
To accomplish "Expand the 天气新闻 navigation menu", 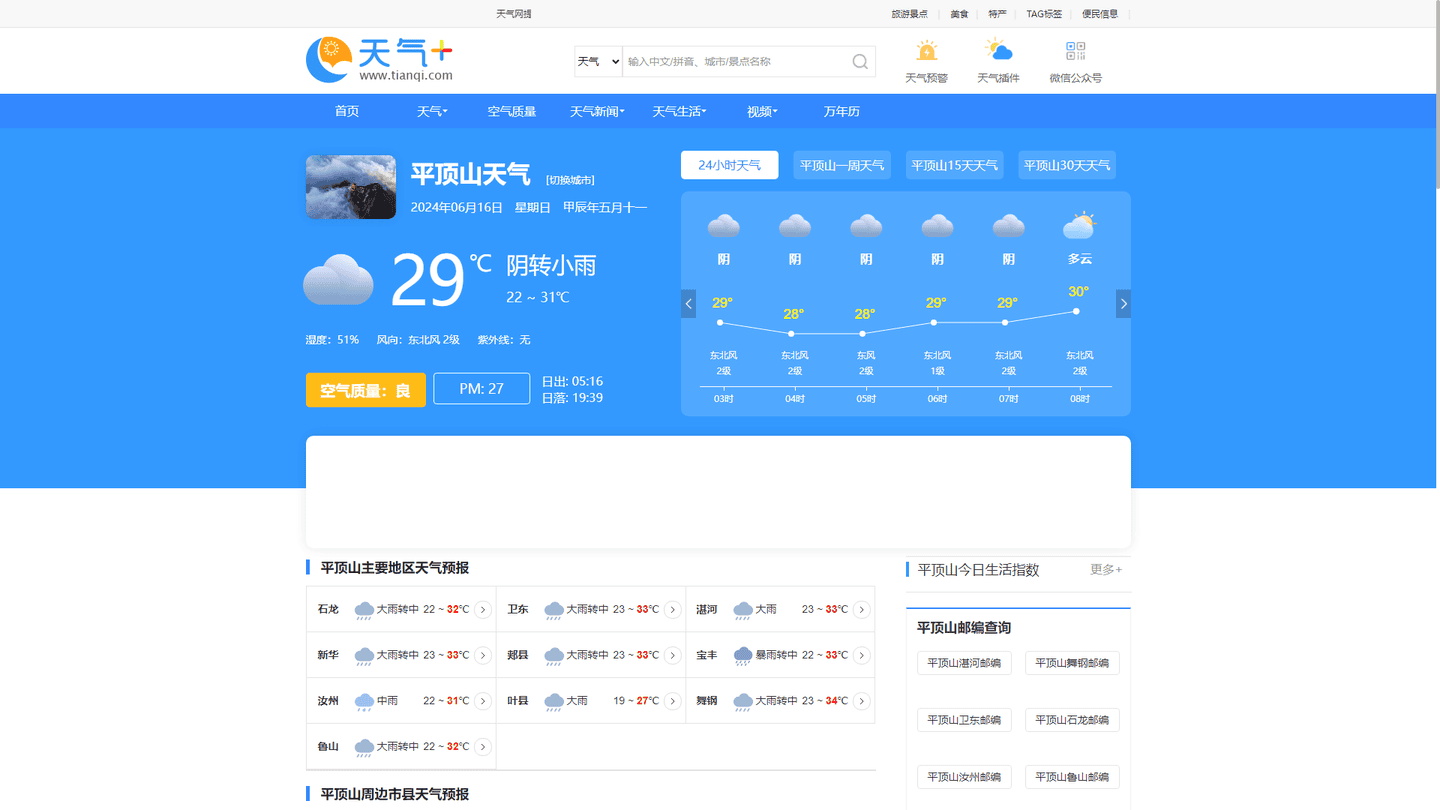I will tap(597, 111).
